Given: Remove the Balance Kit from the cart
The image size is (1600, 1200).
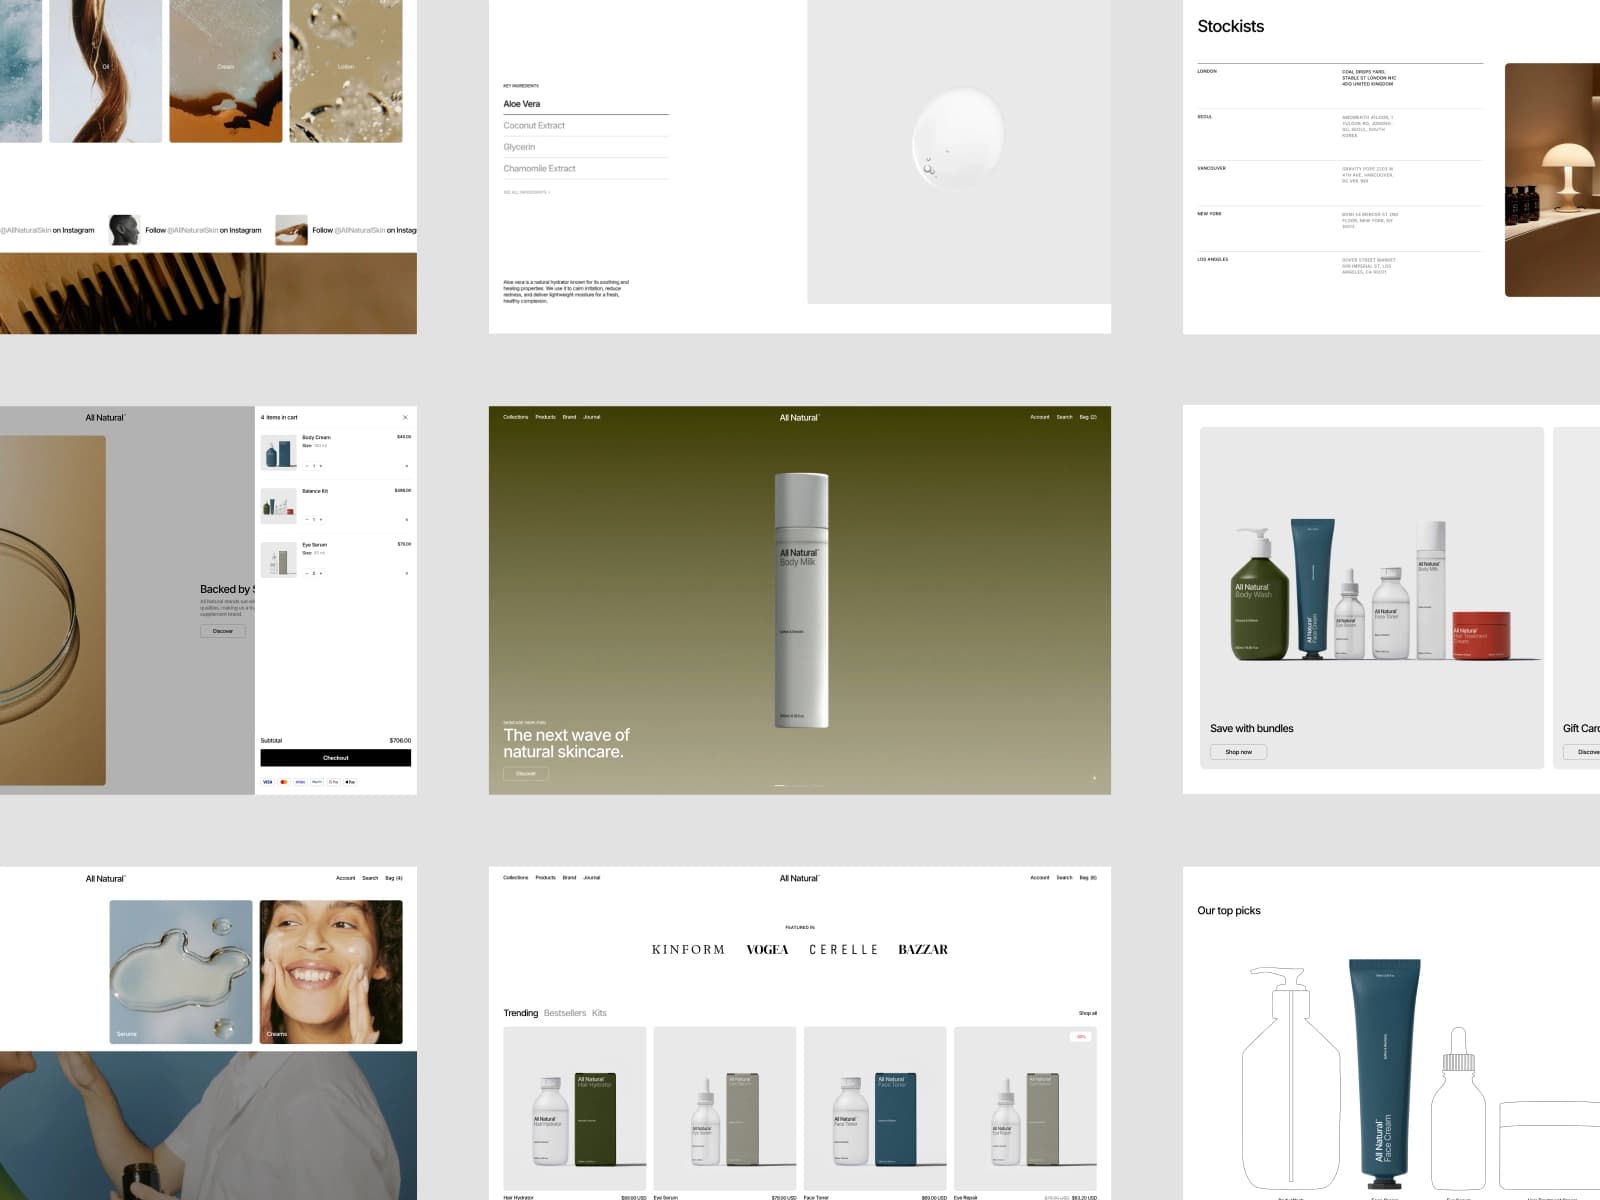Looking at the screenshot, I should click(406, 519).
